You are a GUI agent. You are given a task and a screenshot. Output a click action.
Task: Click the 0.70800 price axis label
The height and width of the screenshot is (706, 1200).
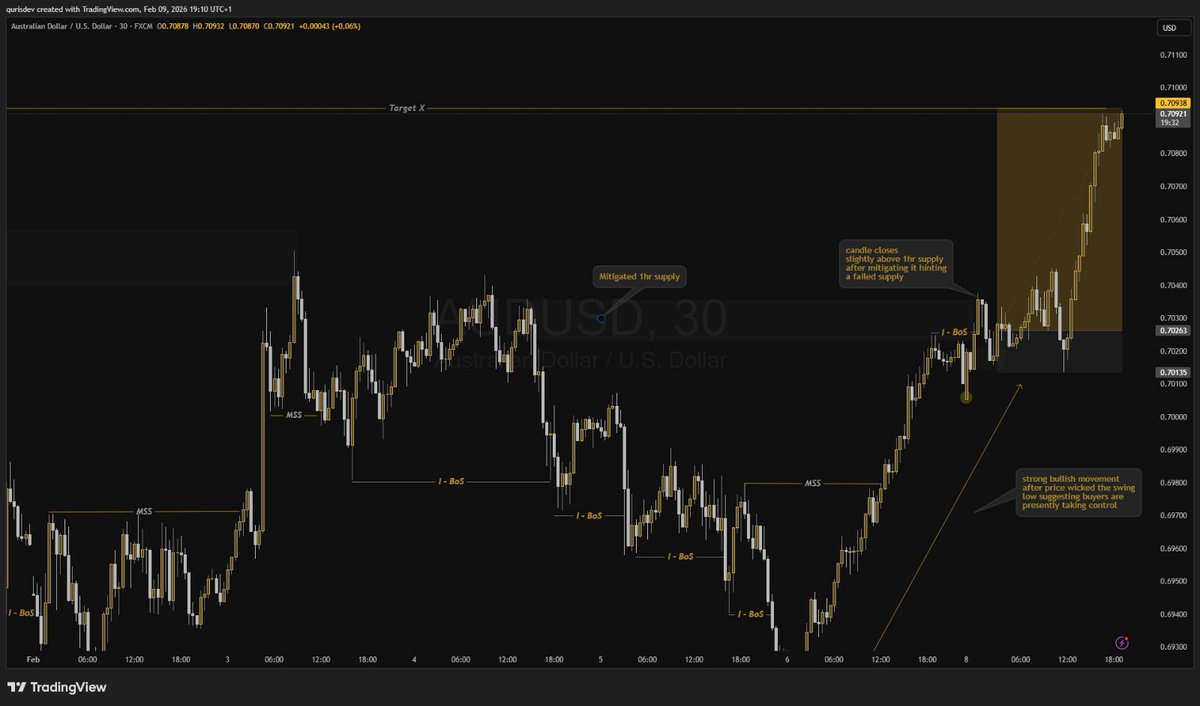pyautogui.click(x=1174, y=153)
